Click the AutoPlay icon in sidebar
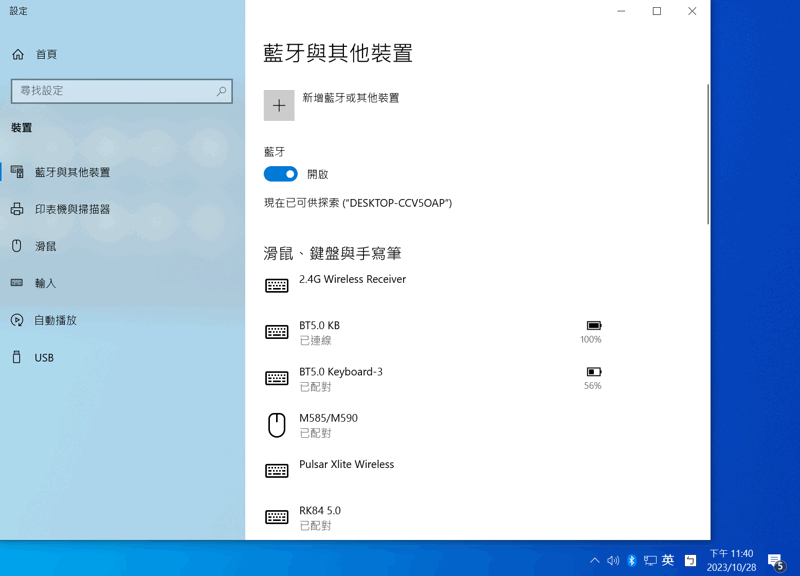This screenshot has height=576, width=800. (x=17, y=320)
